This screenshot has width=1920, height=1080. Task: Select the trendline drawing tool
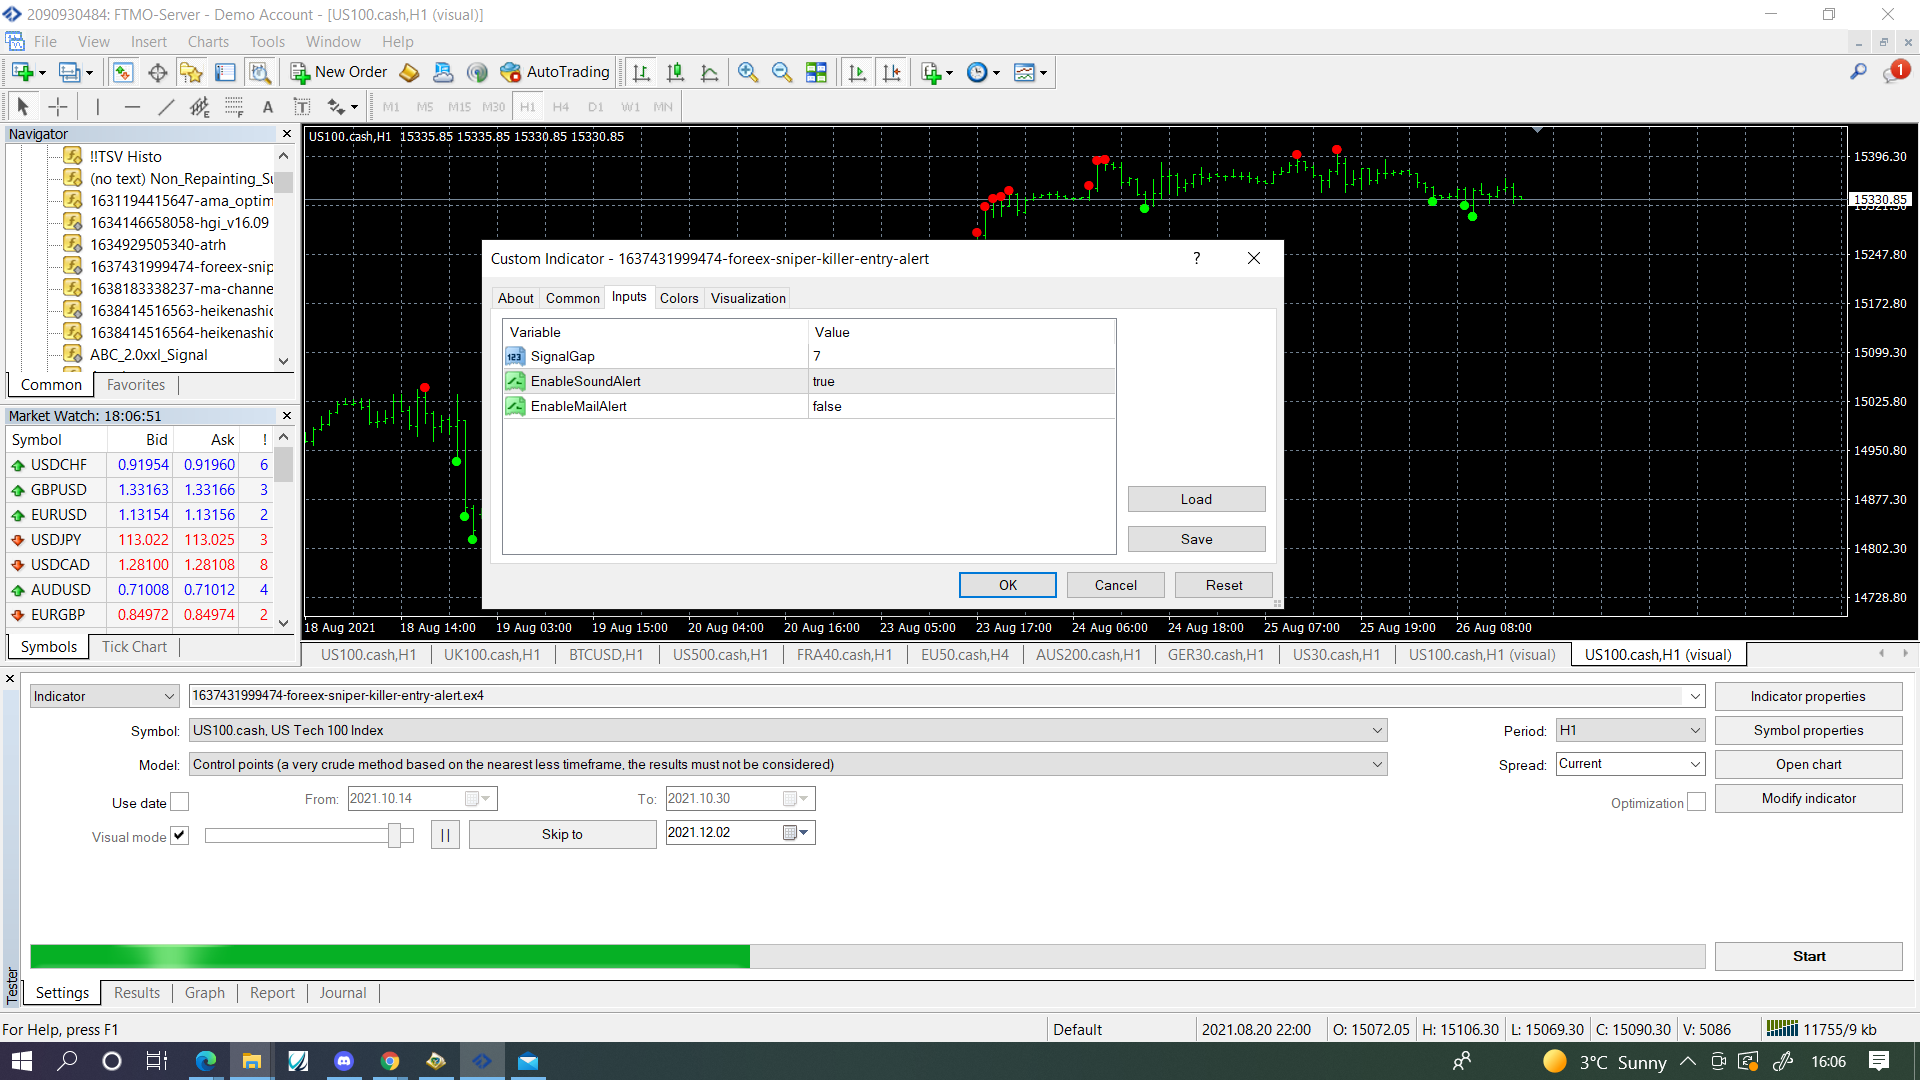coord(166,106)
